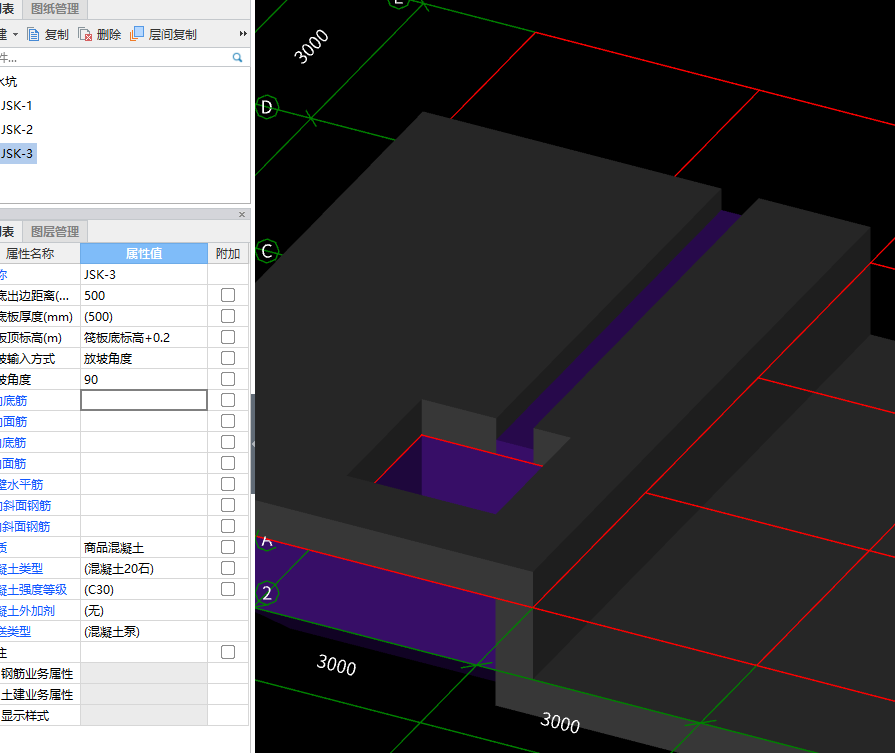Tick the checkbox in the 500 distance row
The image size is (895, 753).
tap(228, 295)
